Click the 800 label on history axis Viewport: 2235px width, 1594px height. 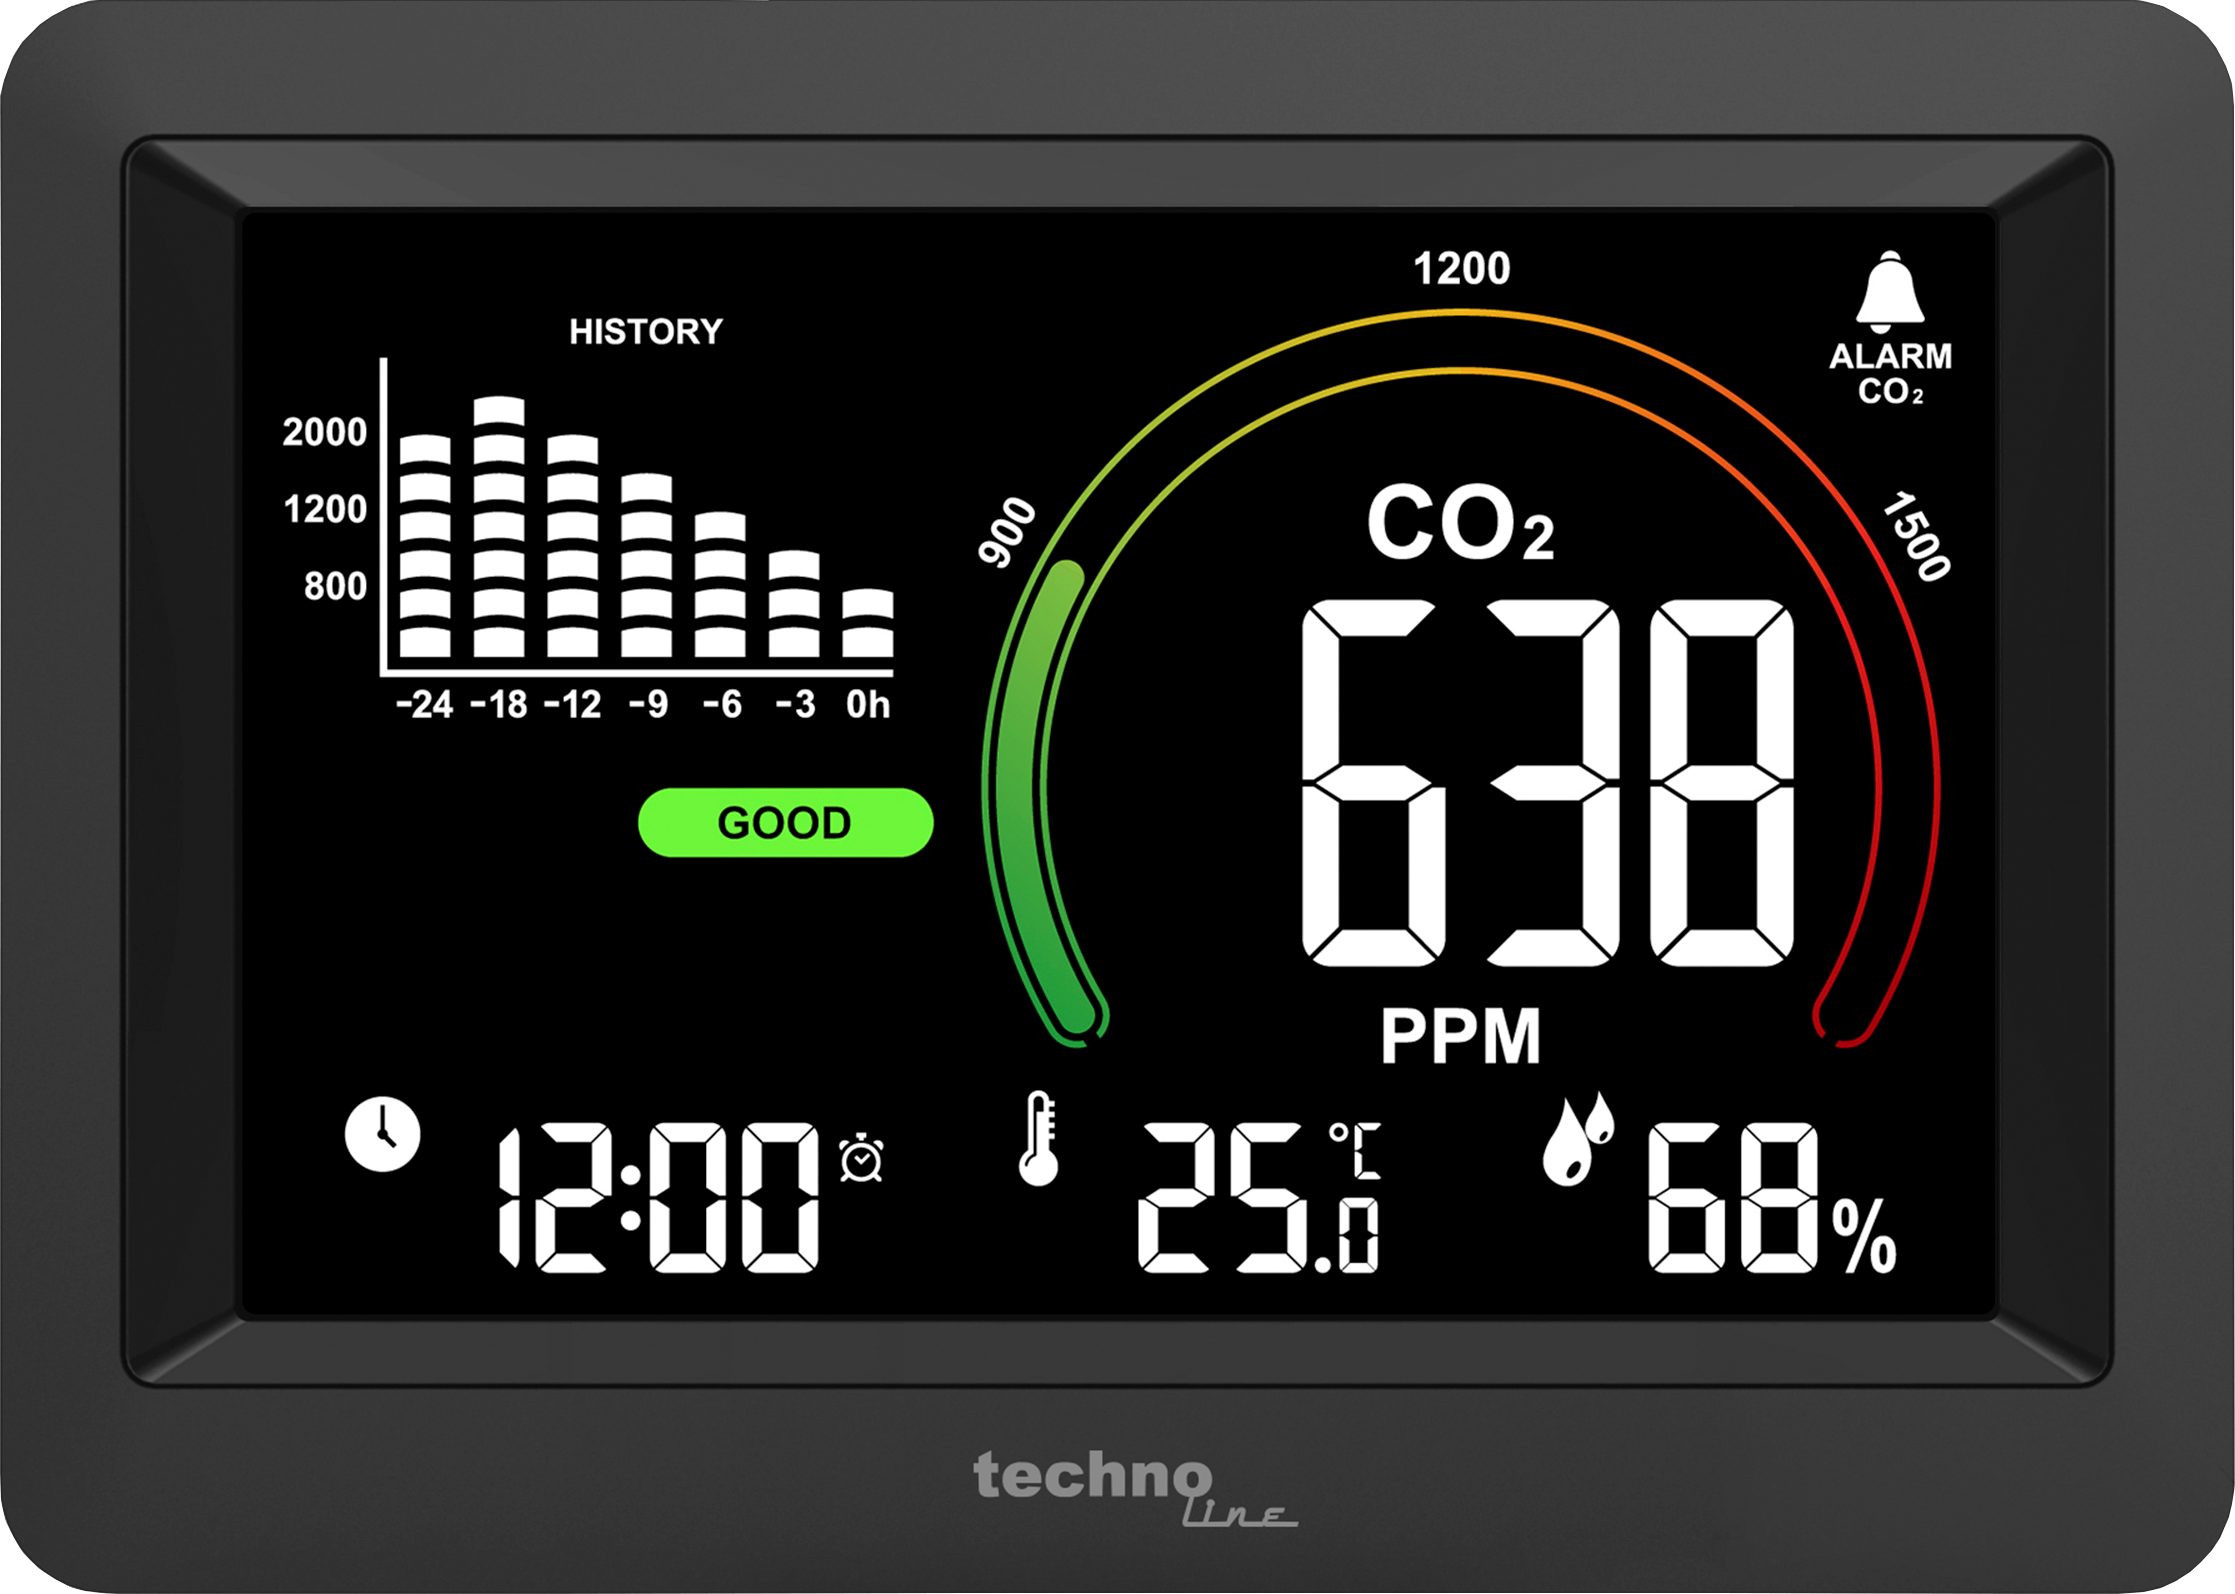tap(335, 586)
